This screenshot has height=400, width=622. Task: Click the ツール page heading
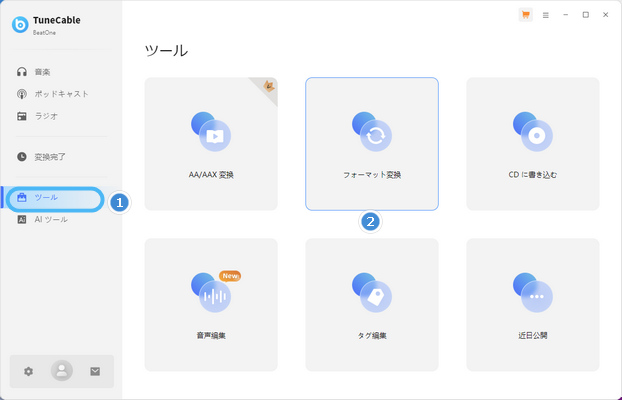pyautogui.click(x=166, y=51)
